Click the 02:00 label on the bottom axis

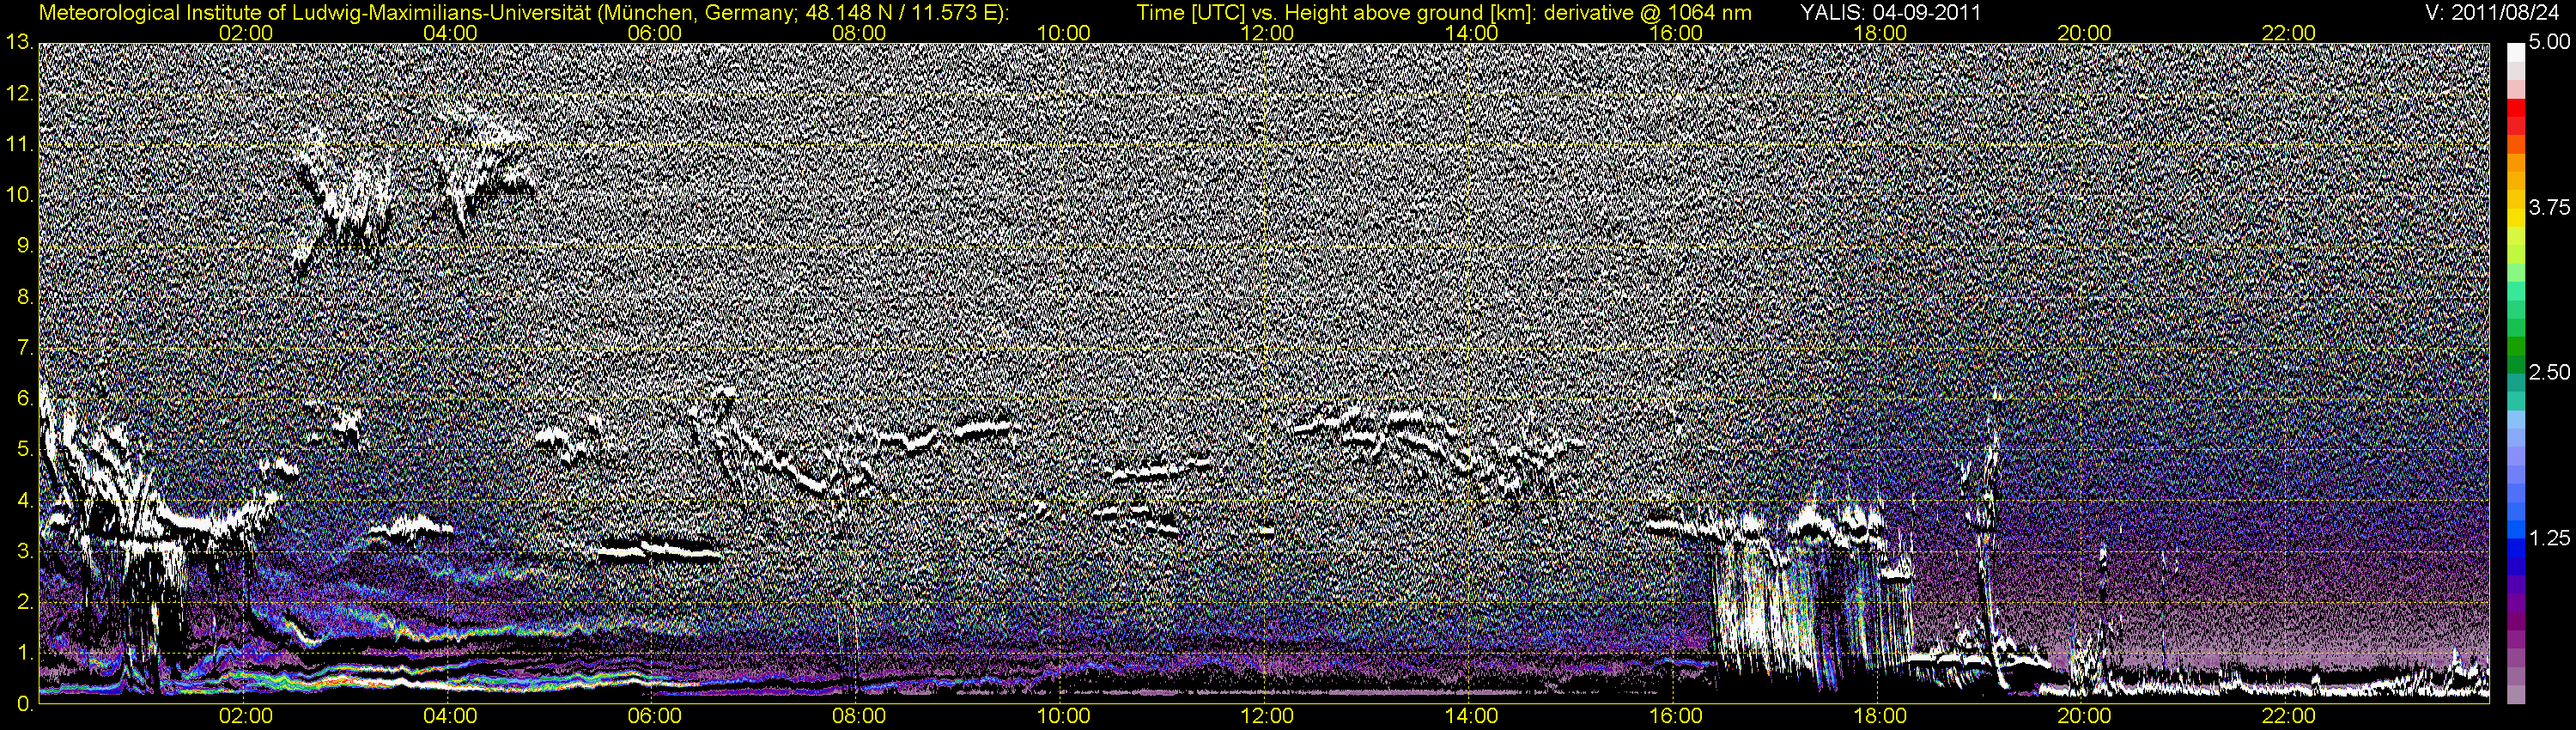point(246,716)
